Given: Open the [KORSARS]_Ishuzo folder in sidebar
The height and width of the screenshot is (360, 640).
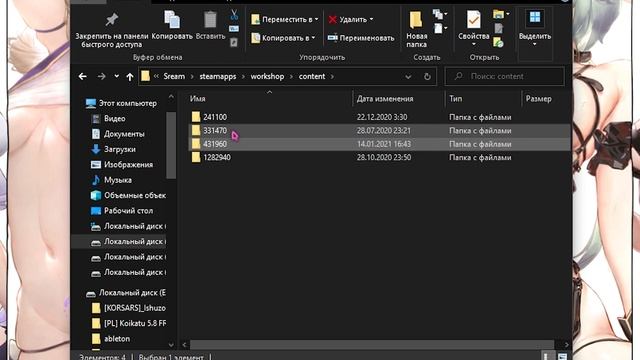Looking at the screenshot, I should (129, 308).
